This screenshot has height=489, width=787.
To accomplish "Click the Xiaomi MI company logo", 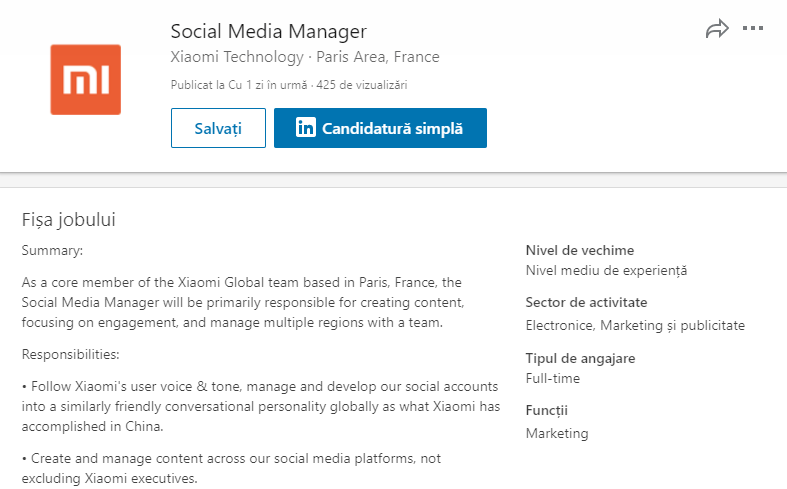I will 86,79.
